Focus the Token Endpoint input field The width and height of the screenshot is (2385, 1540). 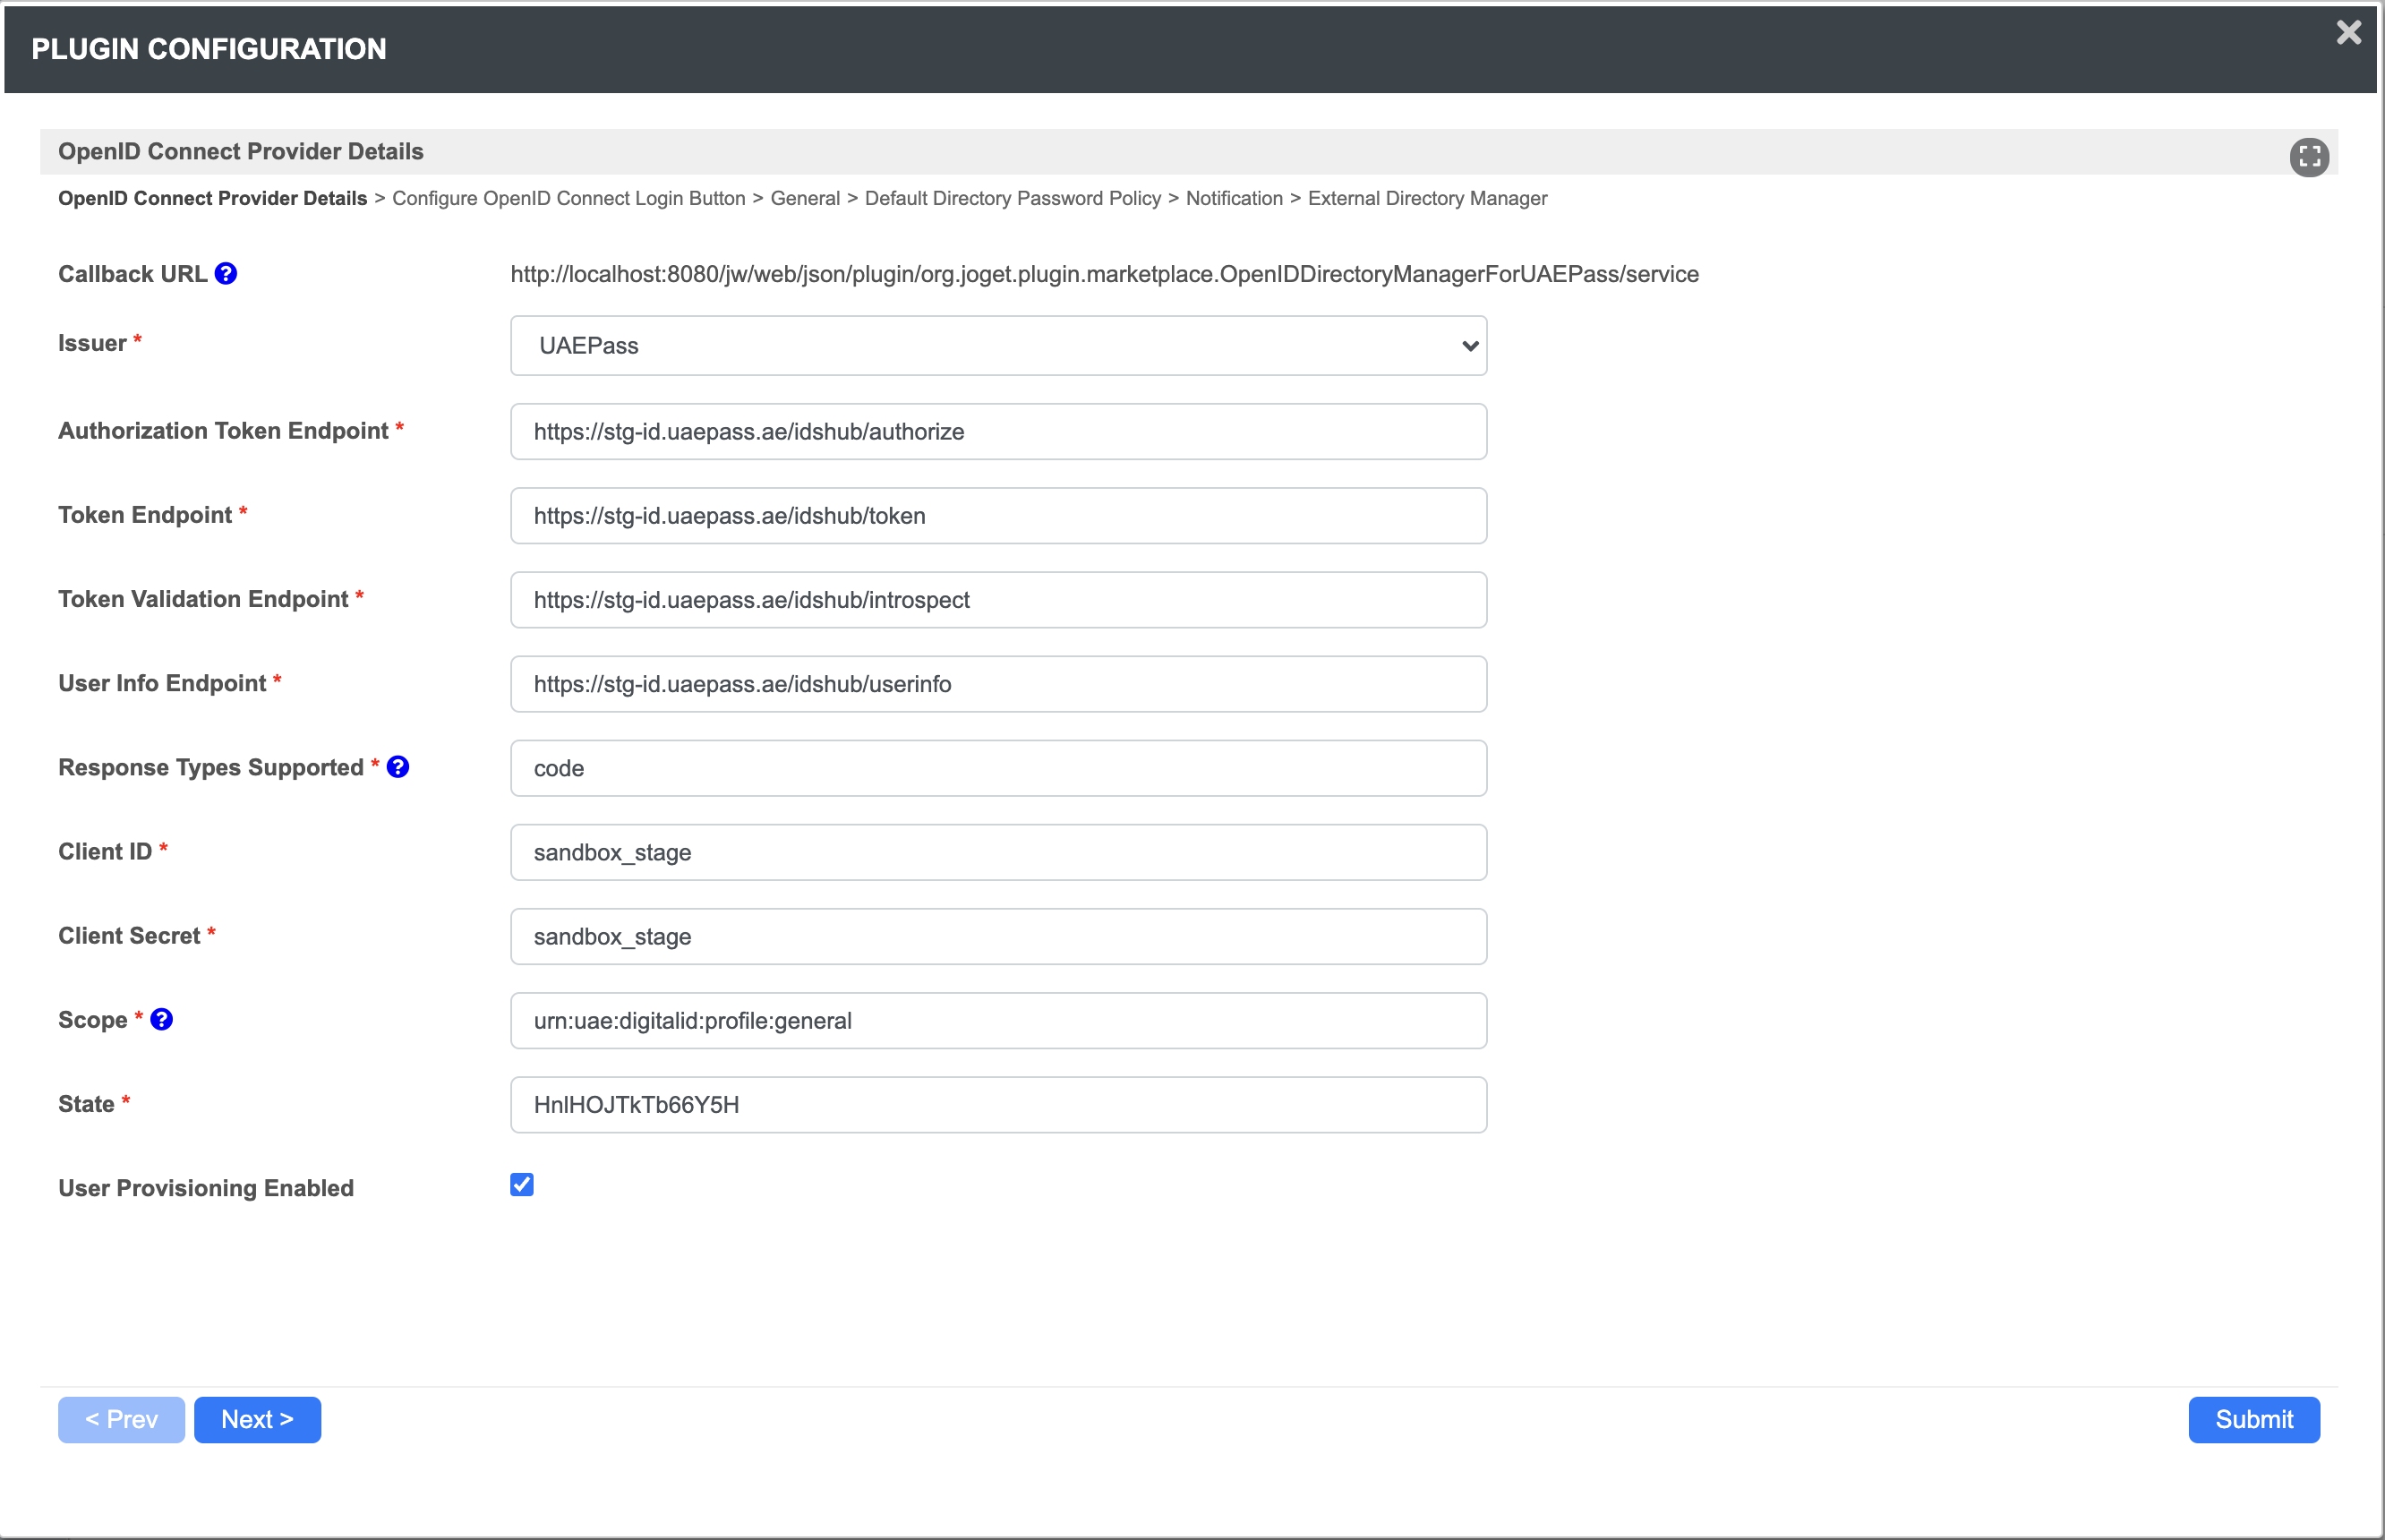998,516
